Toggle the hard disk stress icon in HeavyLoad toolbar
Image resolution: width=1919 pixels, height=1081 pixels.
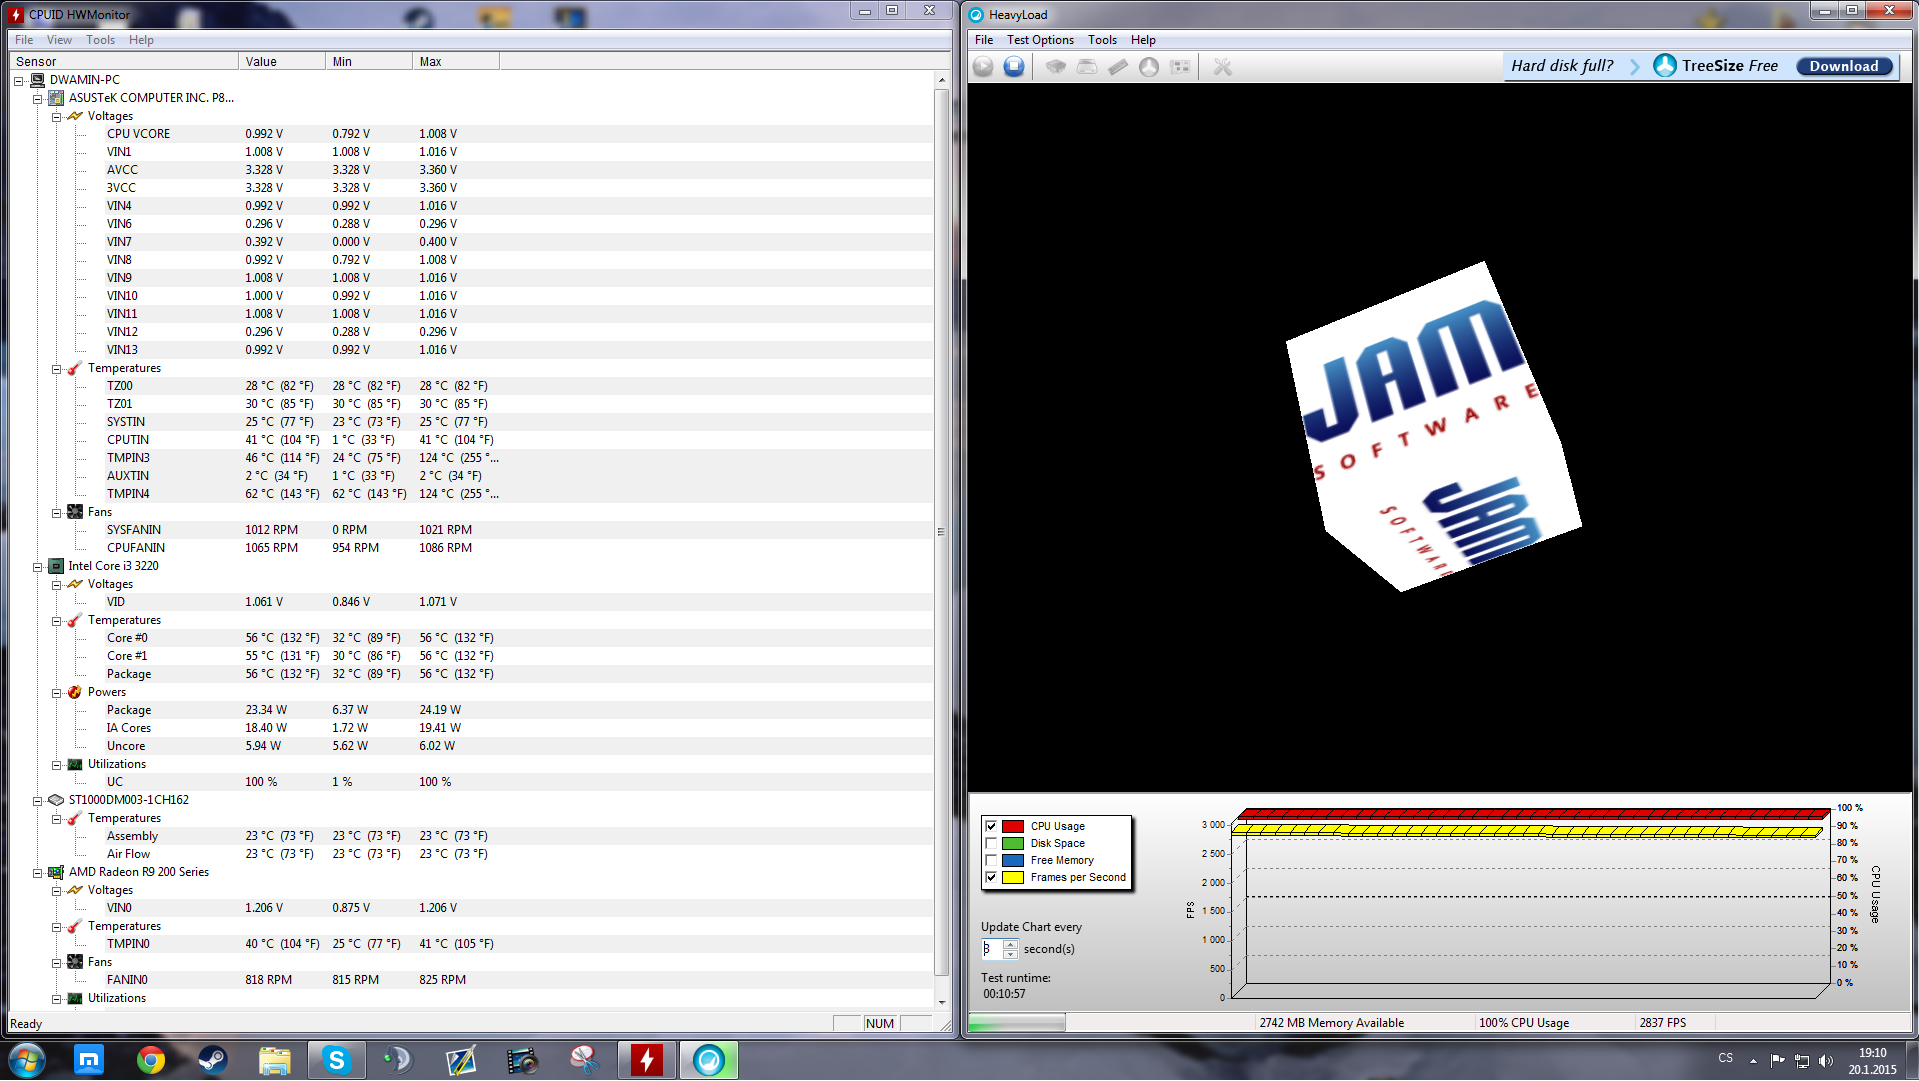(x=1087, y=66)
